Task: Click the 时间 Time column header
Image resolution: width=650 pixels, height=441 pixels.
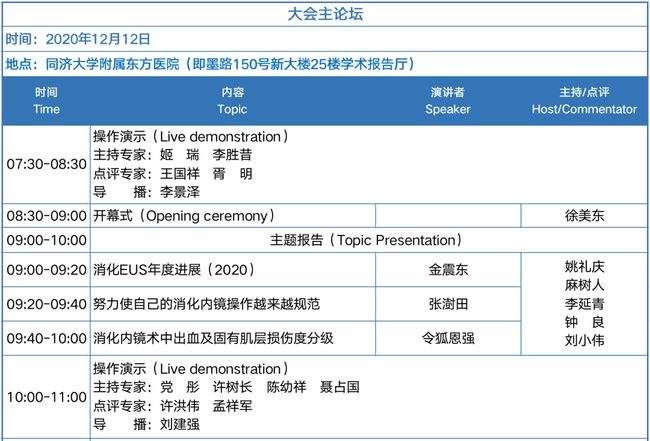Action: coord(46,101)
